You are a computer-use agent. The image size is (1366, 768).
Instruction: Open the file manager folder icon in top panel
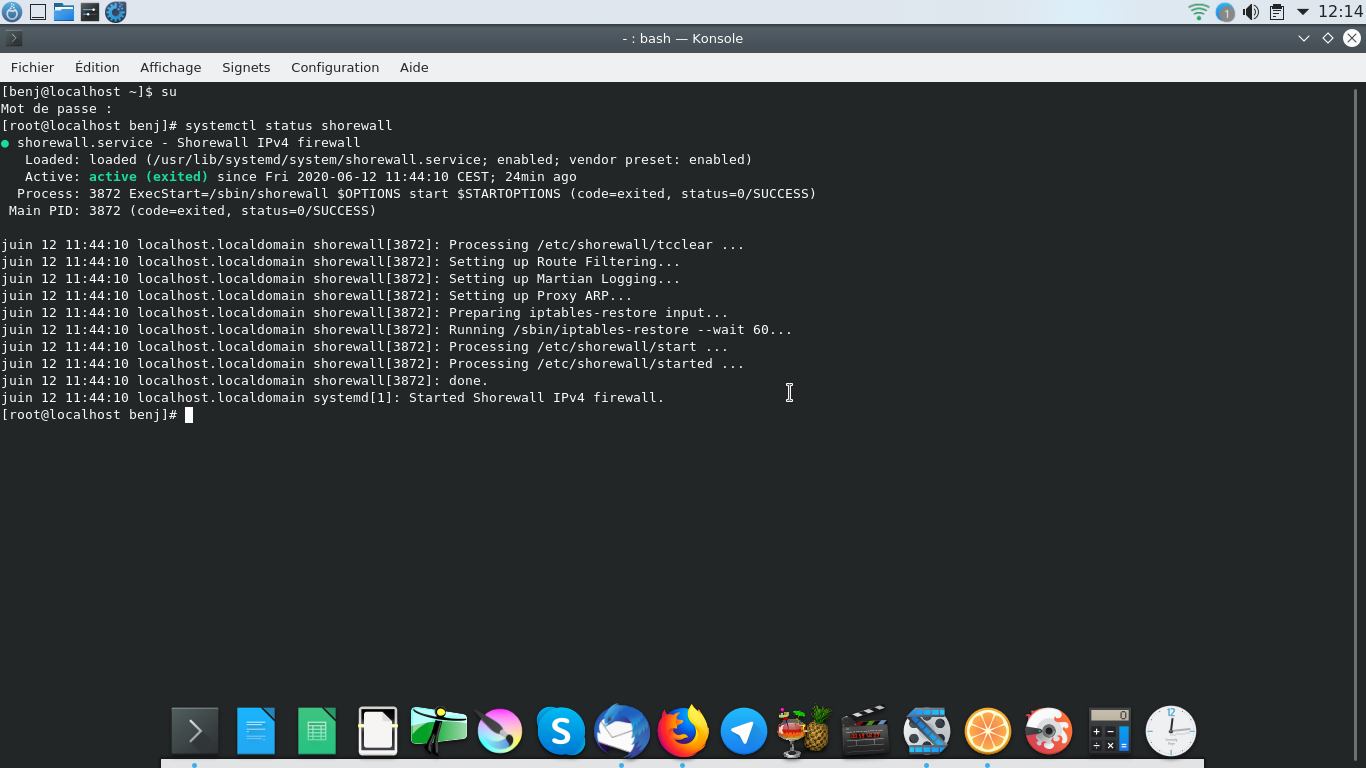63,12
